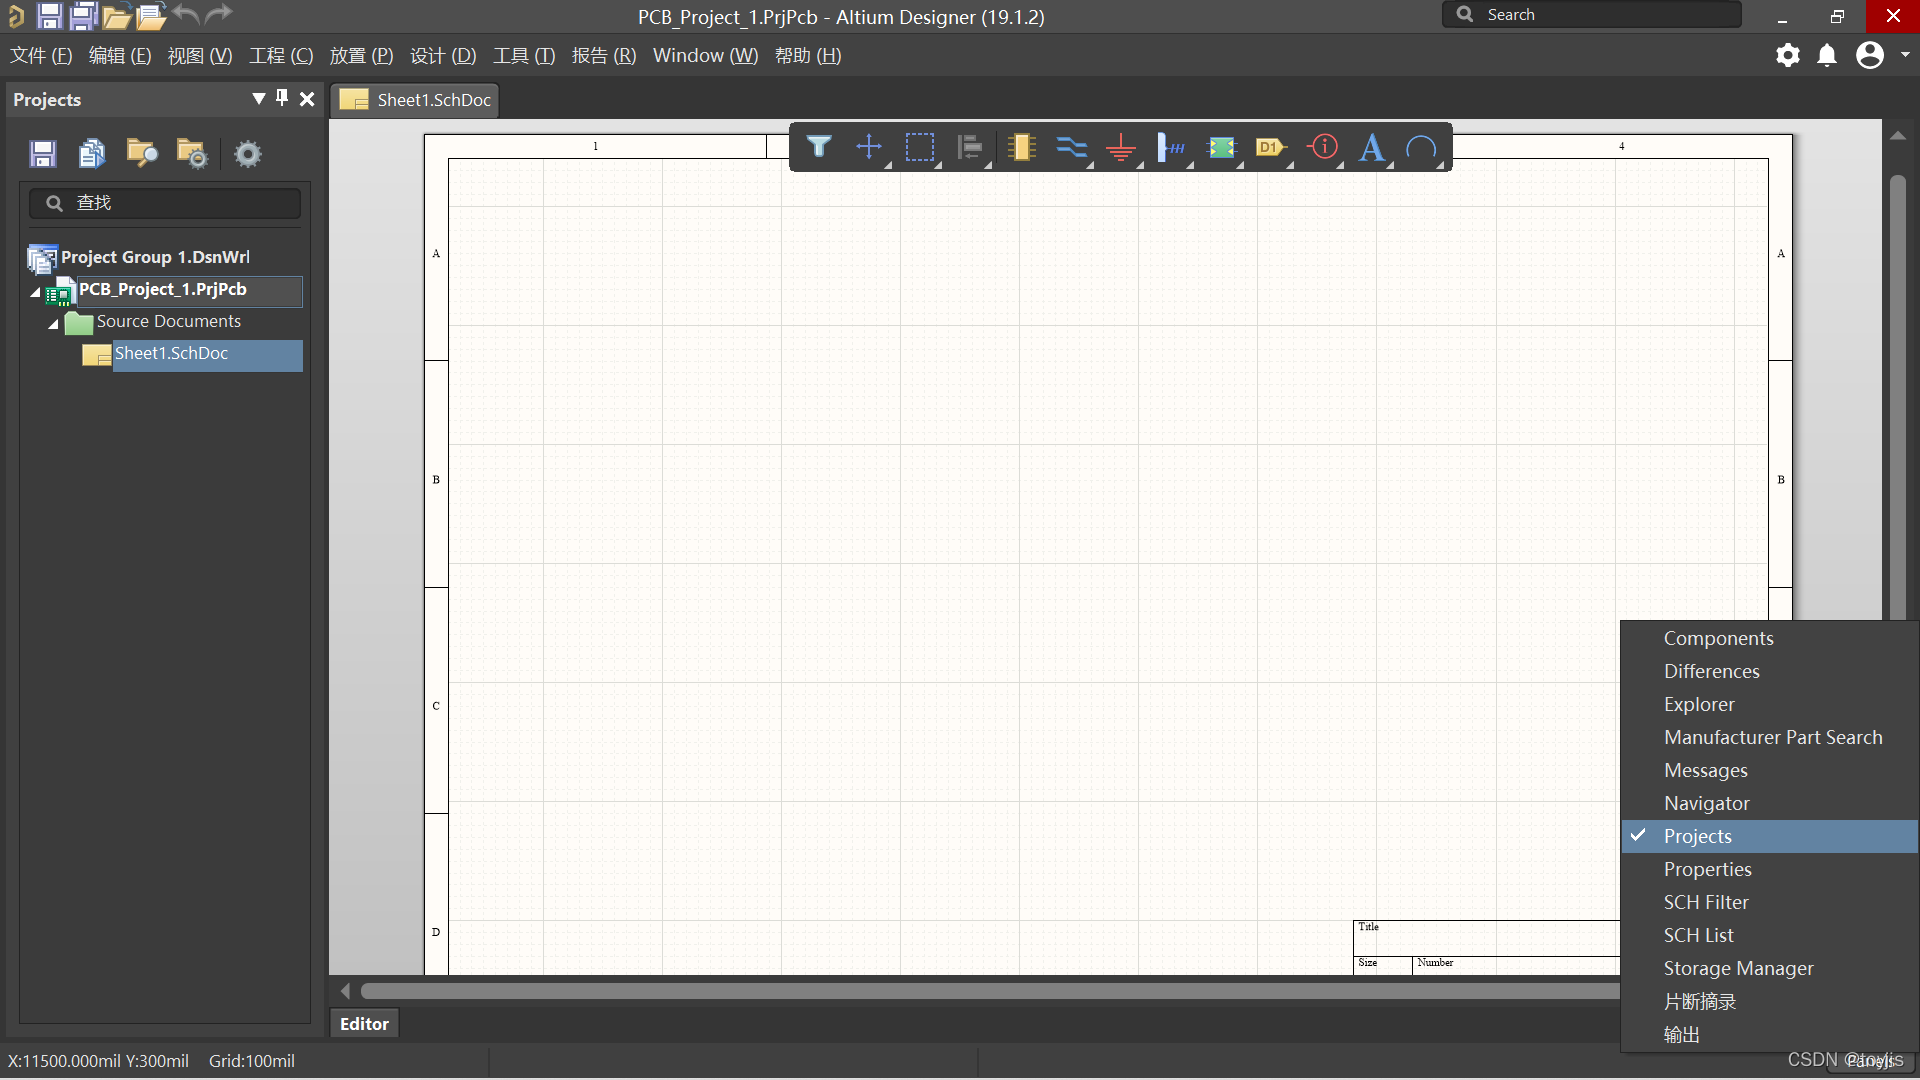This screenshot has width=1920, height=1080.
Task: Open the Messages panel entry
Action: click(1705, 770)
